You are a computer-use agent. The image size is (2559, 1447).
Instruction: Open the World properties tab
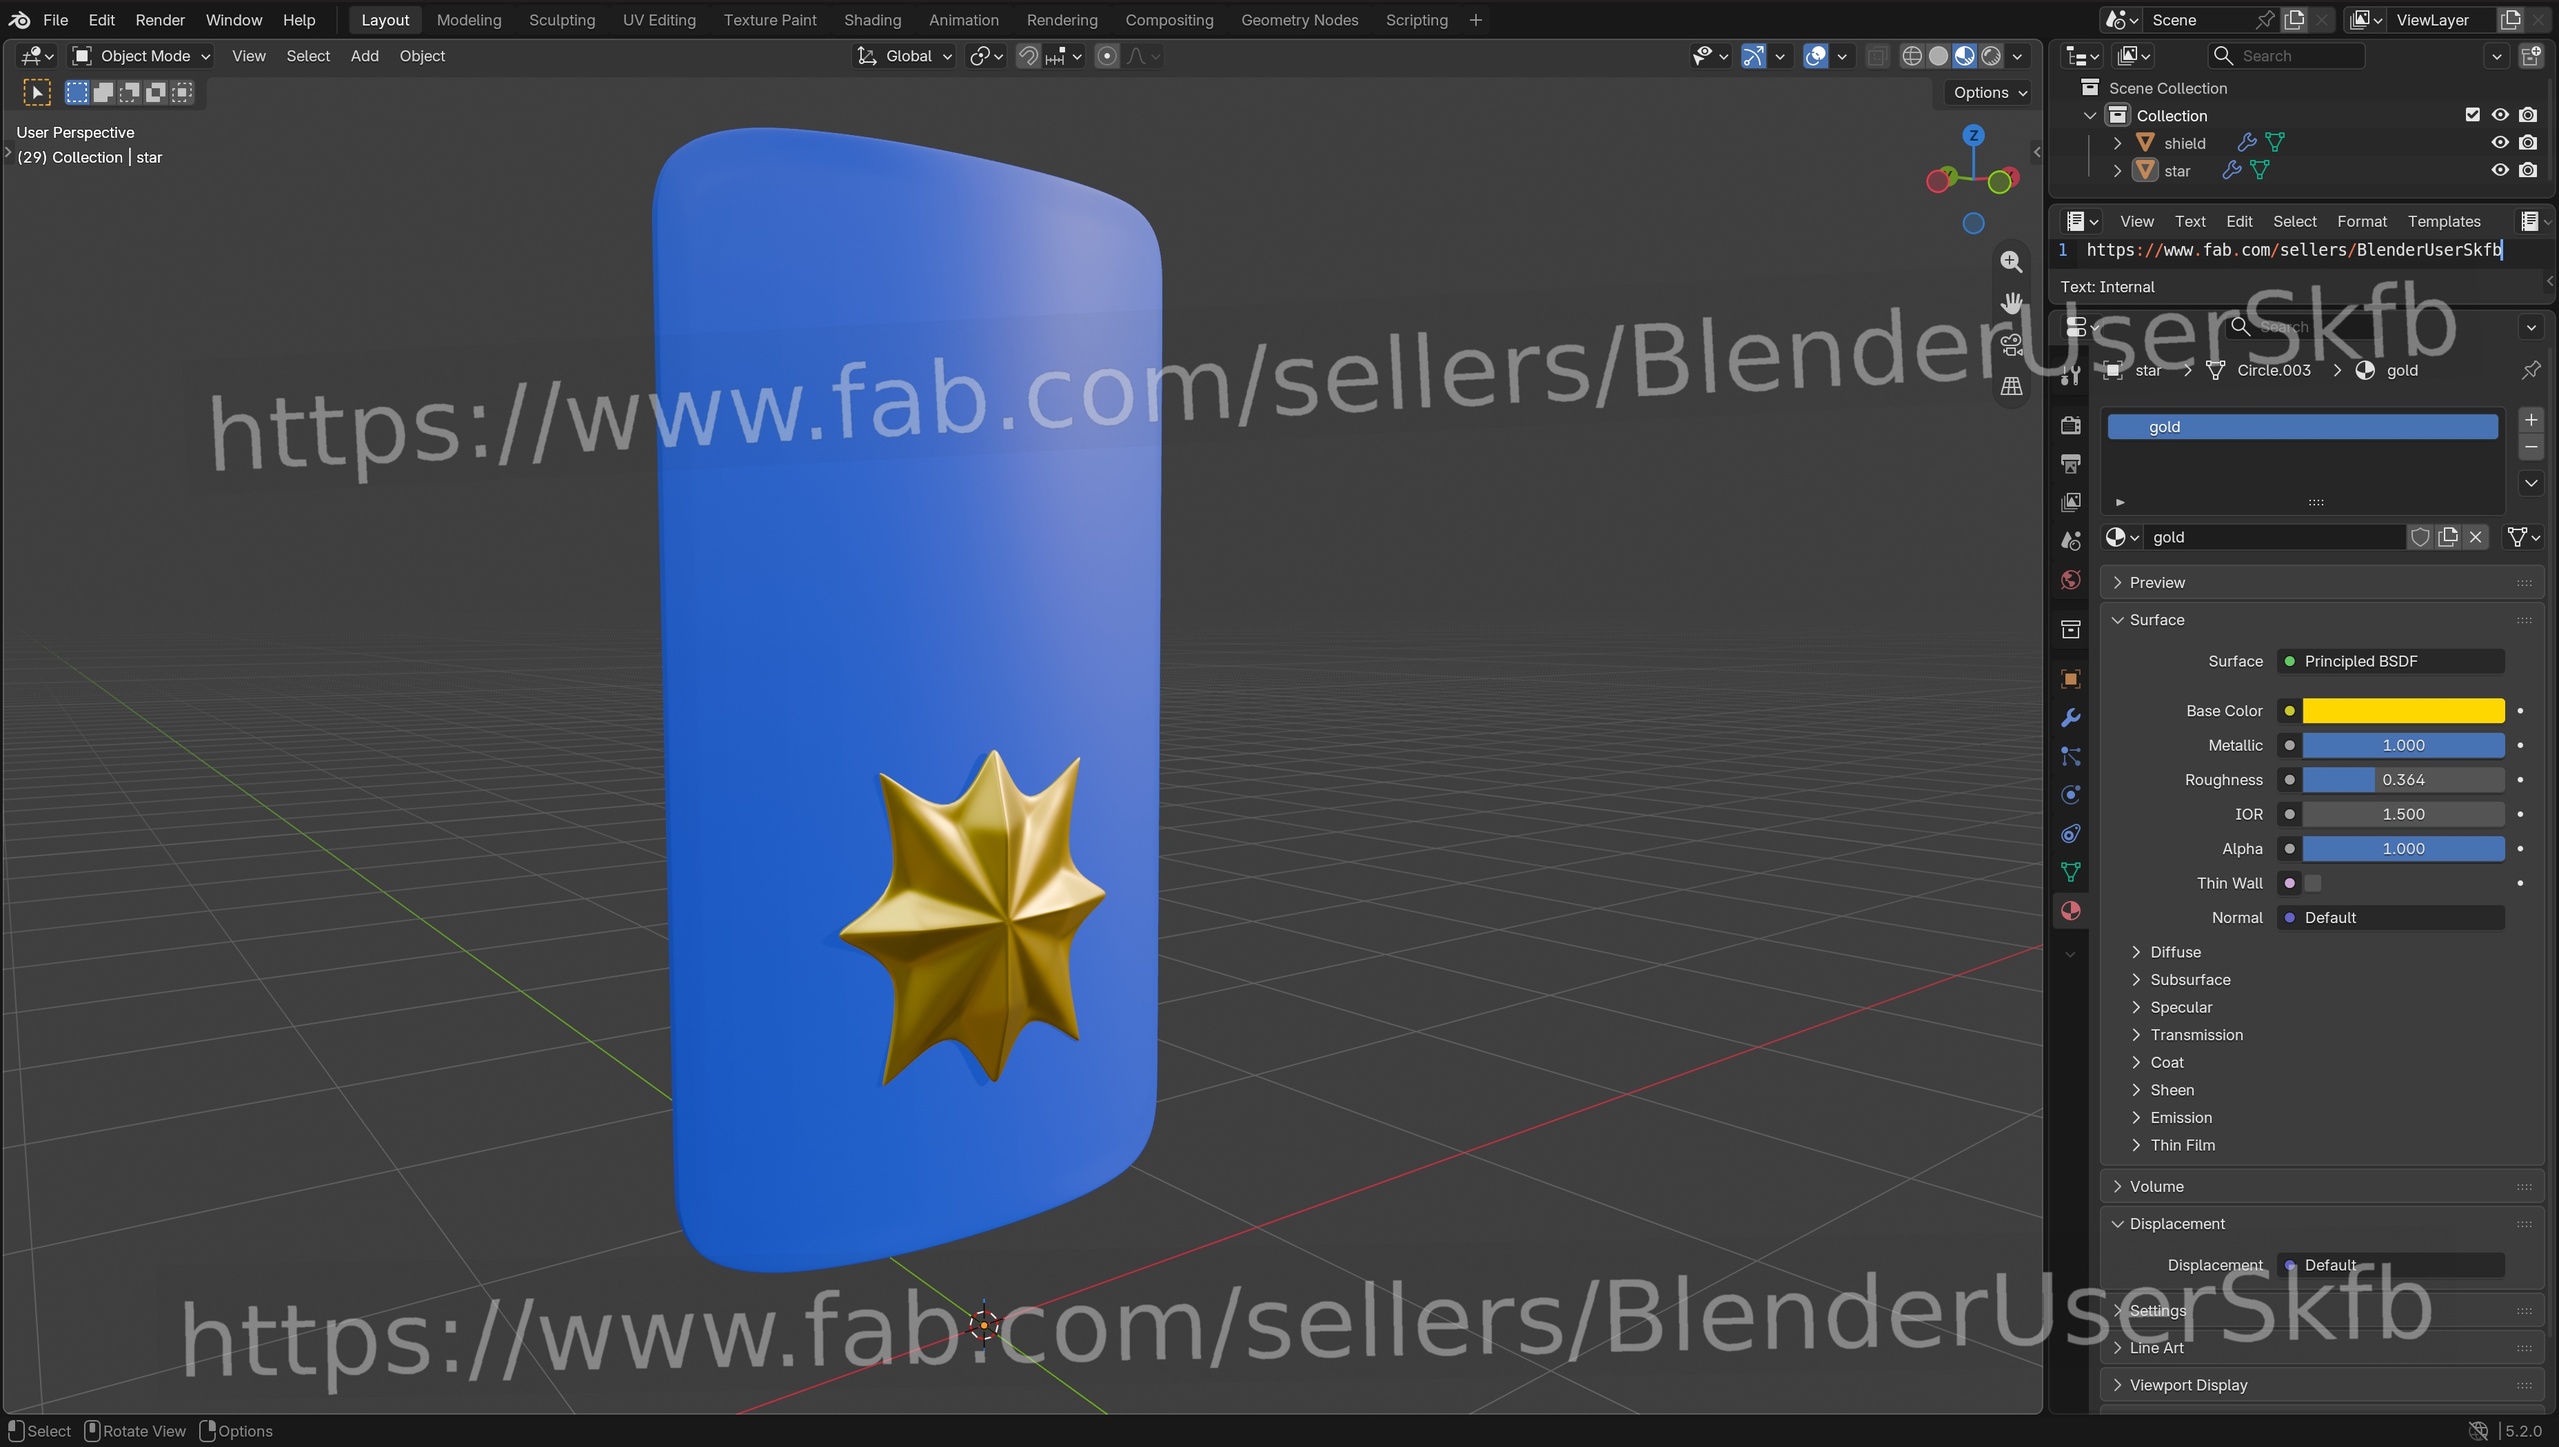(x=2070, y=580)
